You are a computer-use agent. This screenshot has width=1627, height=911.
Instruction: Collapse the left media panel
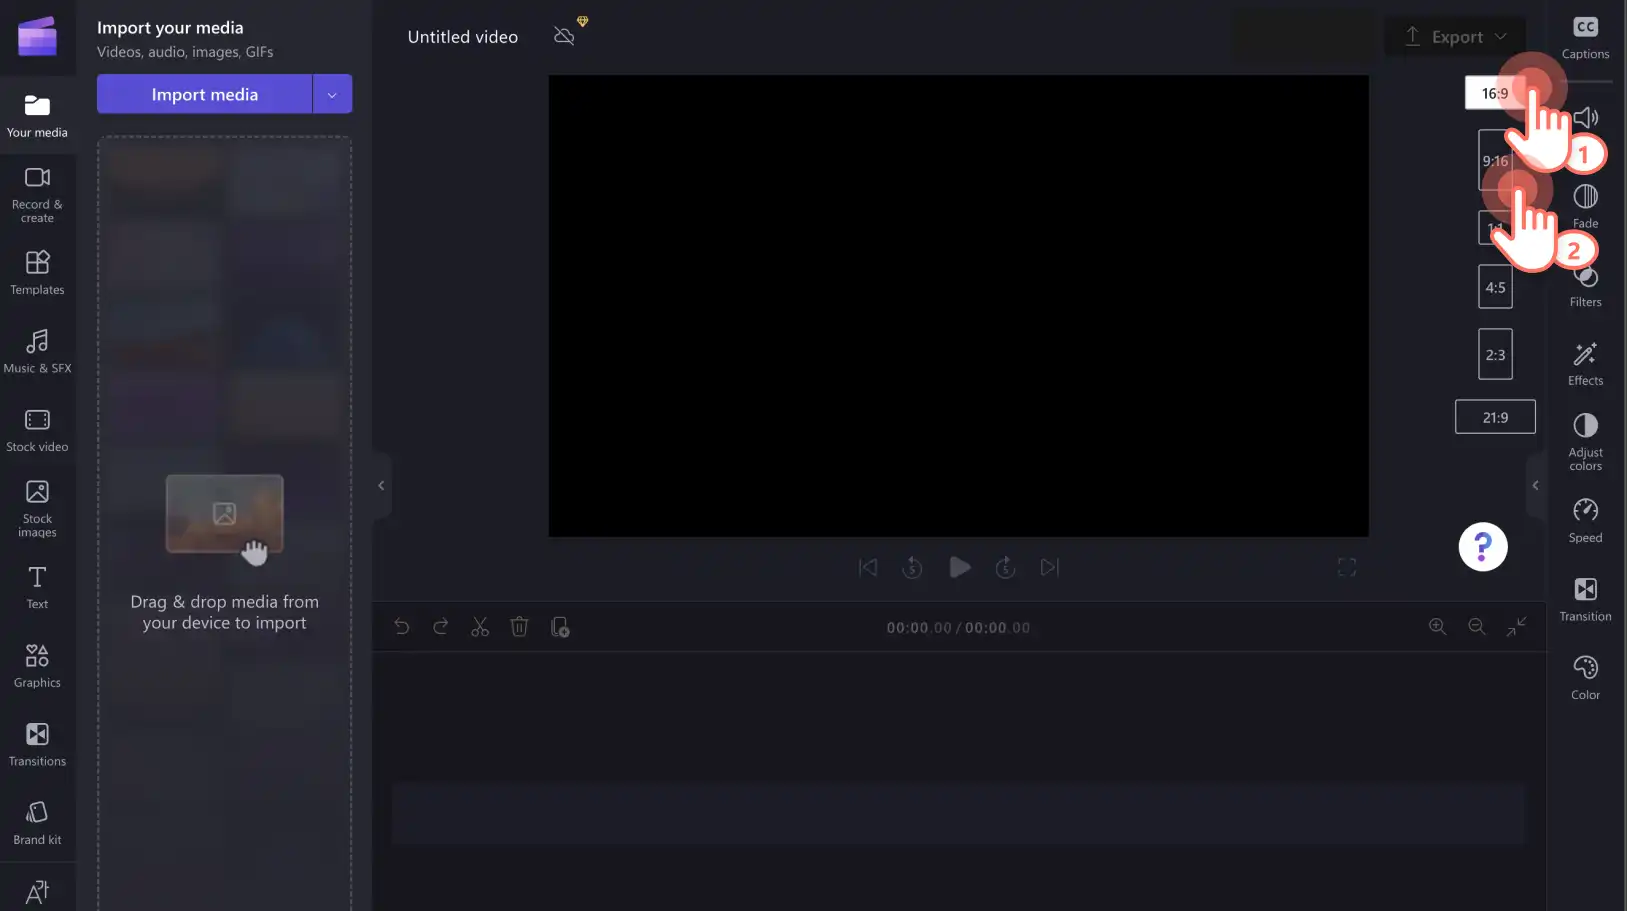tap(381, 485)
